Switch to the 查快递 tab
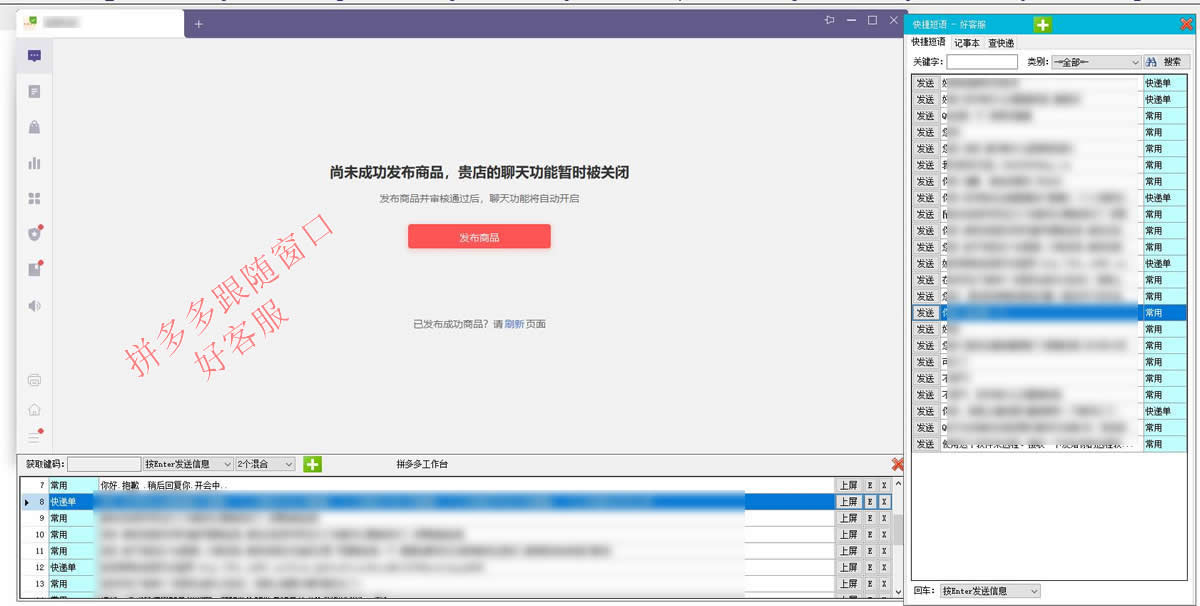 pyautogui.click(x=1000, y=43)
